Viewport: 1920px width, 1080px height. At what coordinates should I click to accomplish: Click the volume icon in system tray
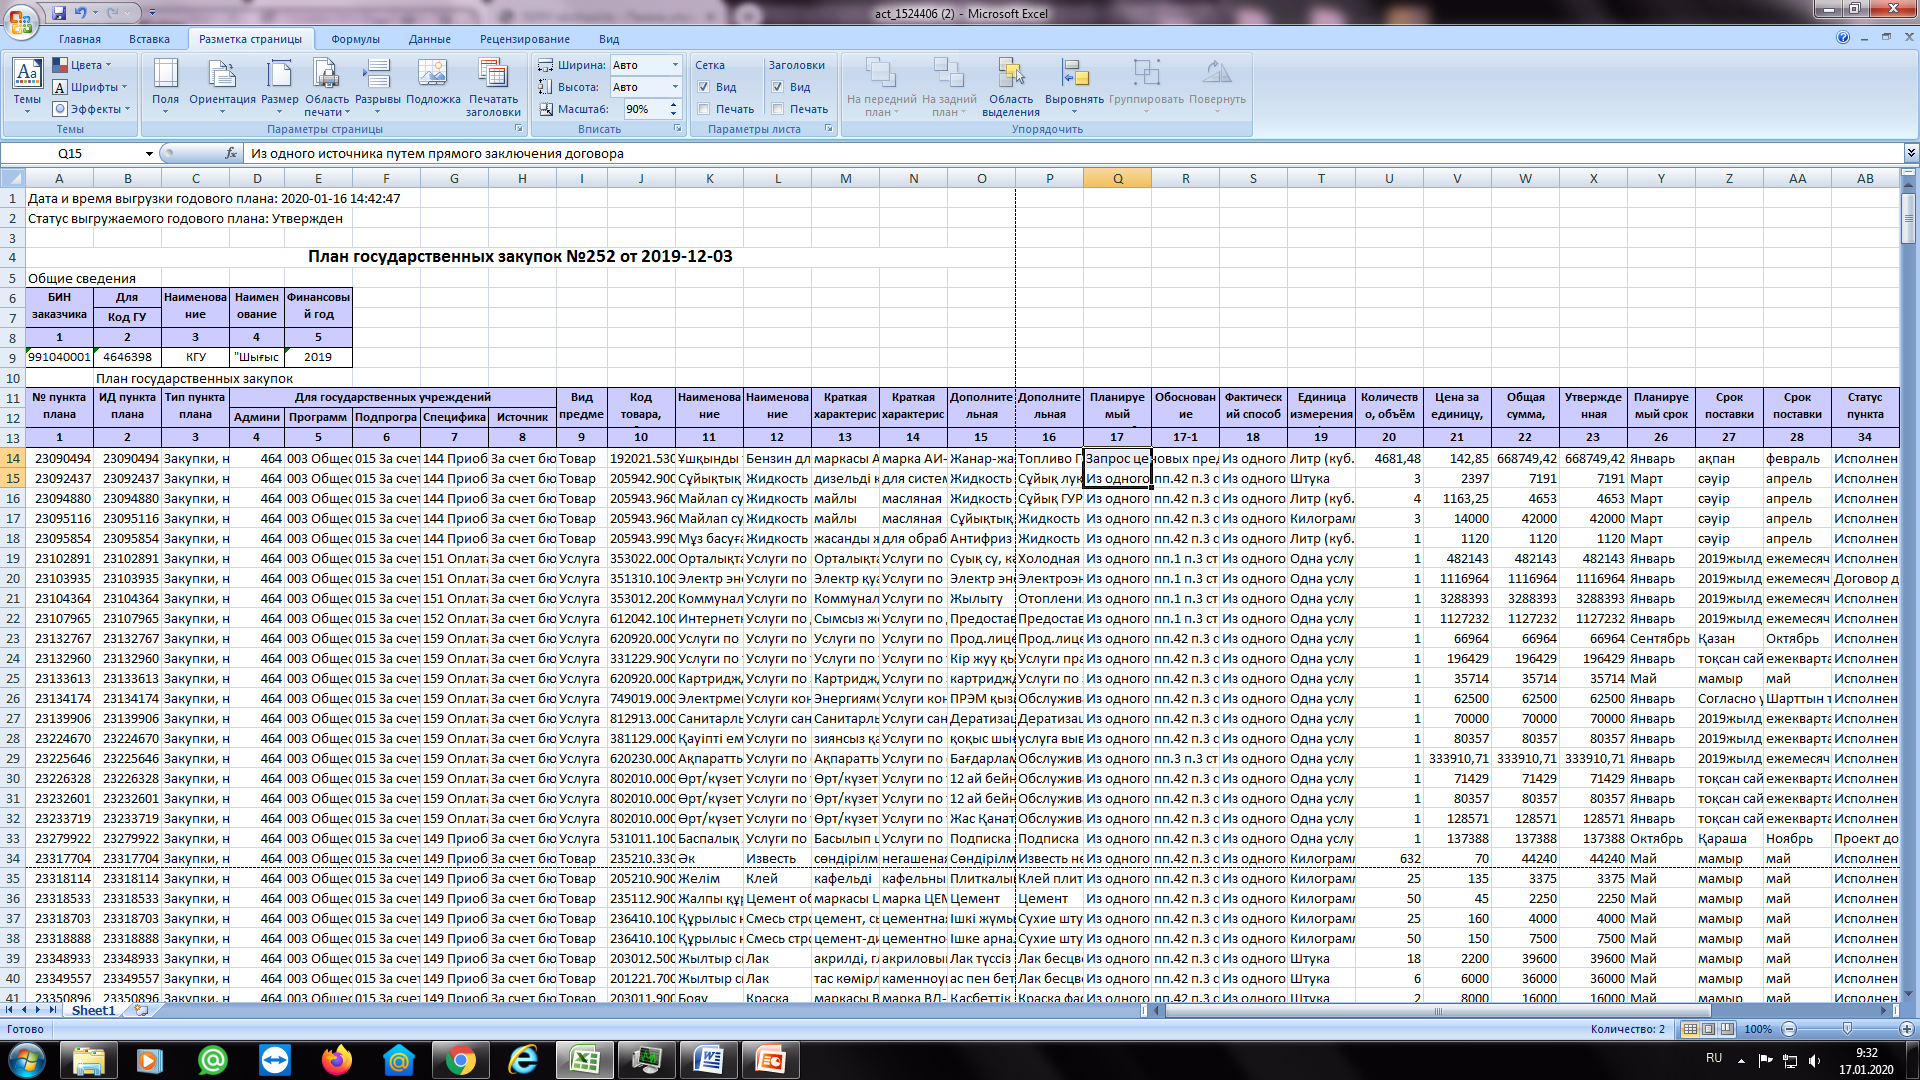tap(1814, 1060)
